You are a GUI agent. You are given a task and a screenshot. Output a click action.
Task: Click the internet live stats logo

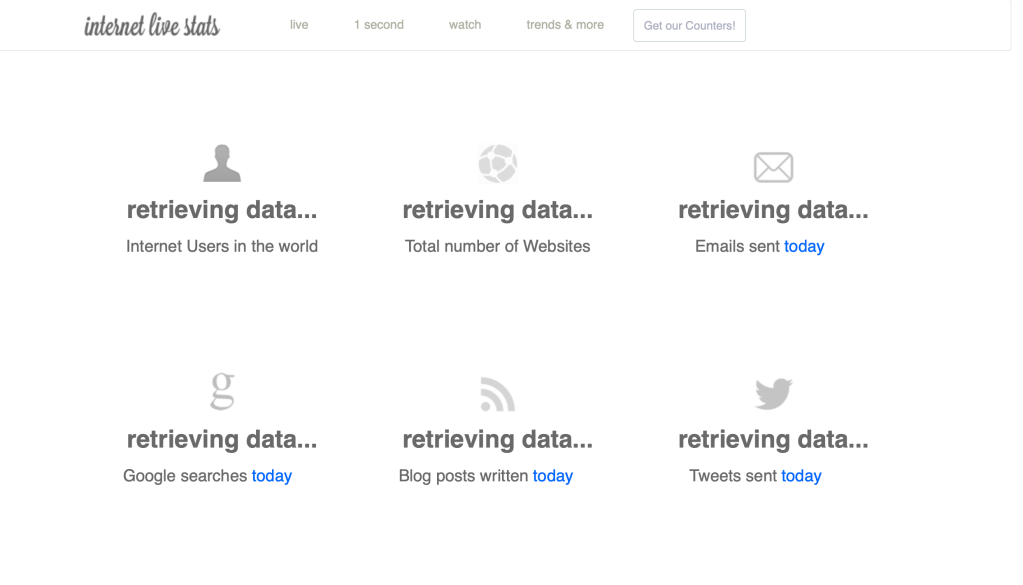(152, 25)
